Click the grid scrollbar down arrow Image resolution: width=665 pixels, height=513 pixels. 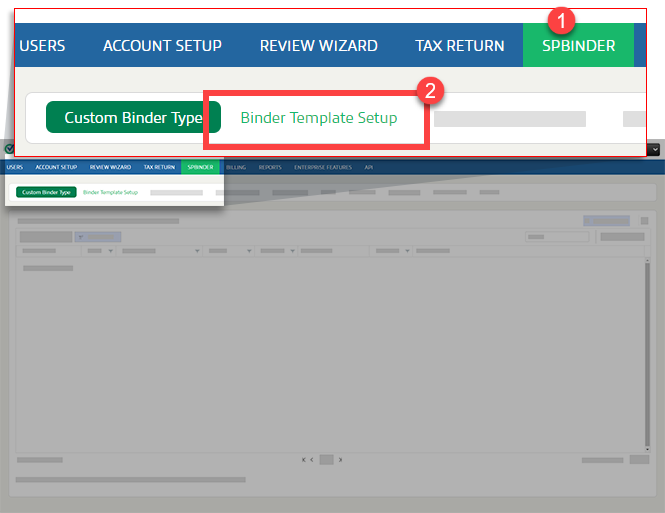pyautogui.click(x=647, y=449)
